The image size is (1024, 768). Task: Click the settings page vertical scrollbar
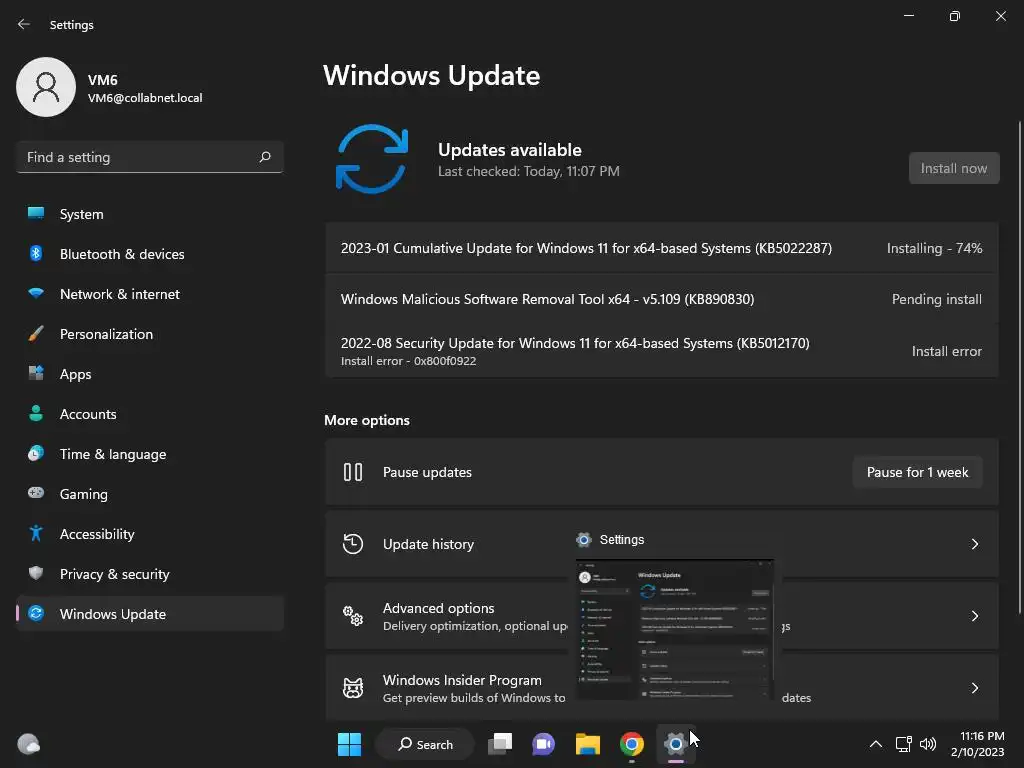point(1019,368)
